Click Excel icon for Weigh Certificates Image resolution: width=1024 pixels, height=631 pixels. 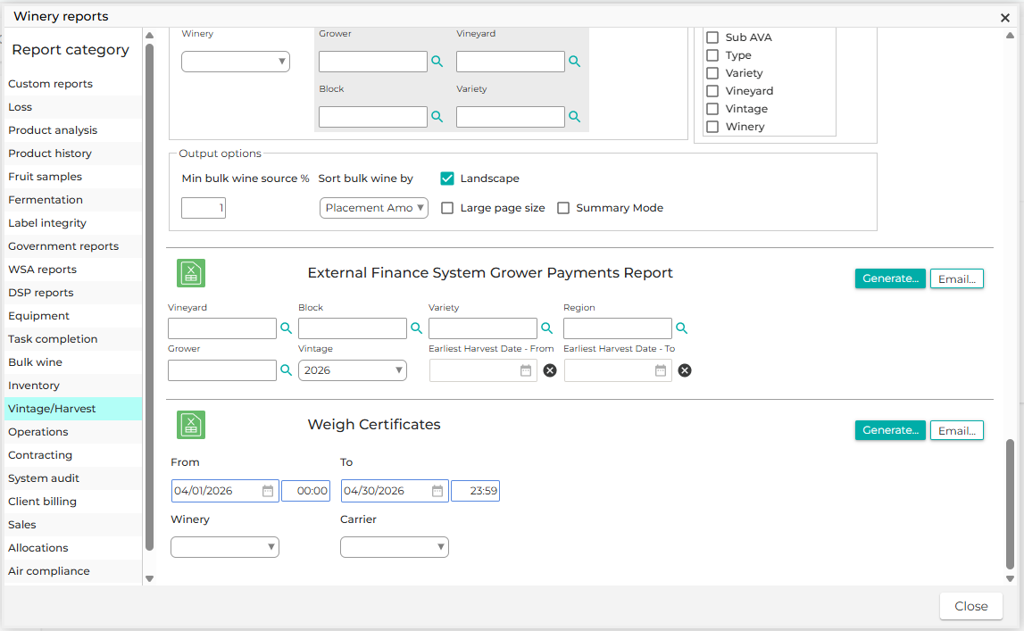tap(191, 425)
